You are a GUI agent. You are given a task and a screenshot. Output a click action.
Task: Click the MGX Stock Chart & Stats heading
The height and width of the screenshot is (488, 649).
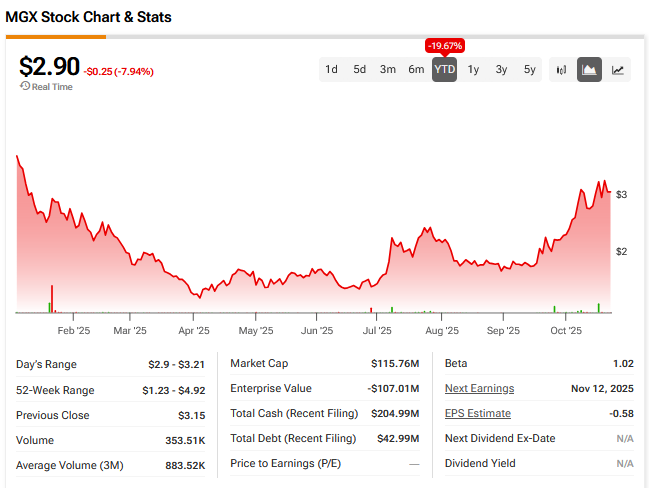89,17
